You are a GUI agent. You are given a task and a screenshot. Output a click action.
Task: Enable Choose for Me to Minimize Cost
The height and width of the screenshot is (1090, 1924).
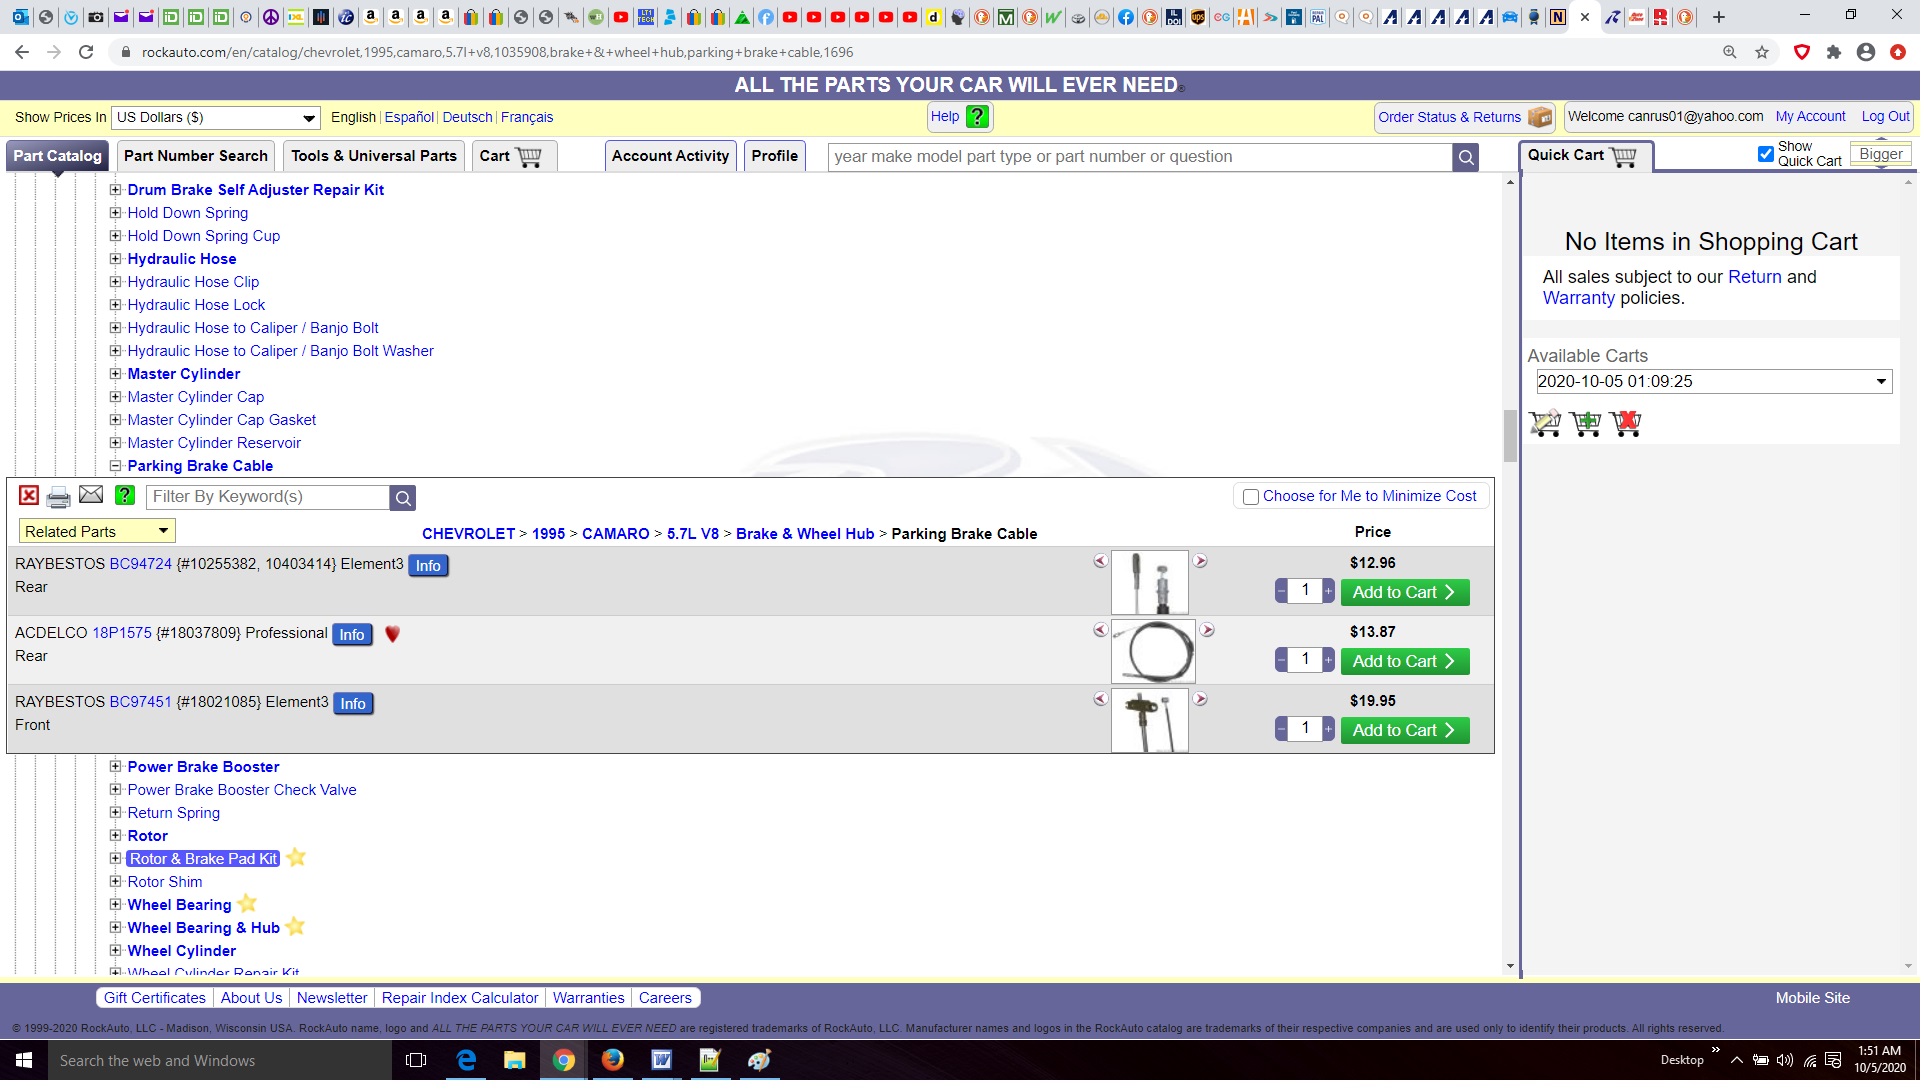coord(1249,495)
